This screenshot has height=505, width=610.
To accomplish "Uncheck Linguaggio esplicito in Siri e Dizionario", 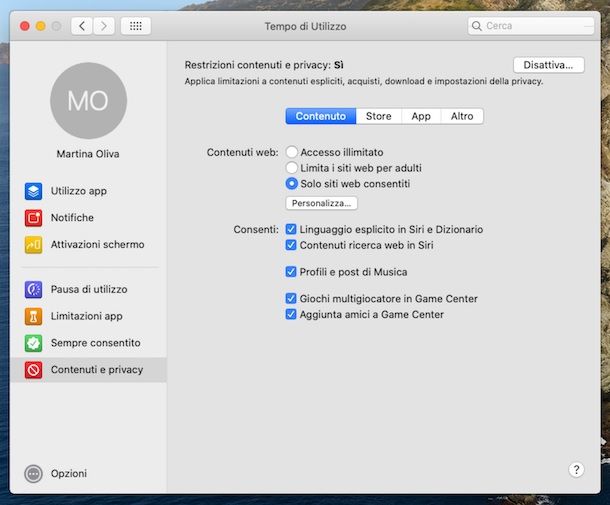I will click(x=291, y=229).
